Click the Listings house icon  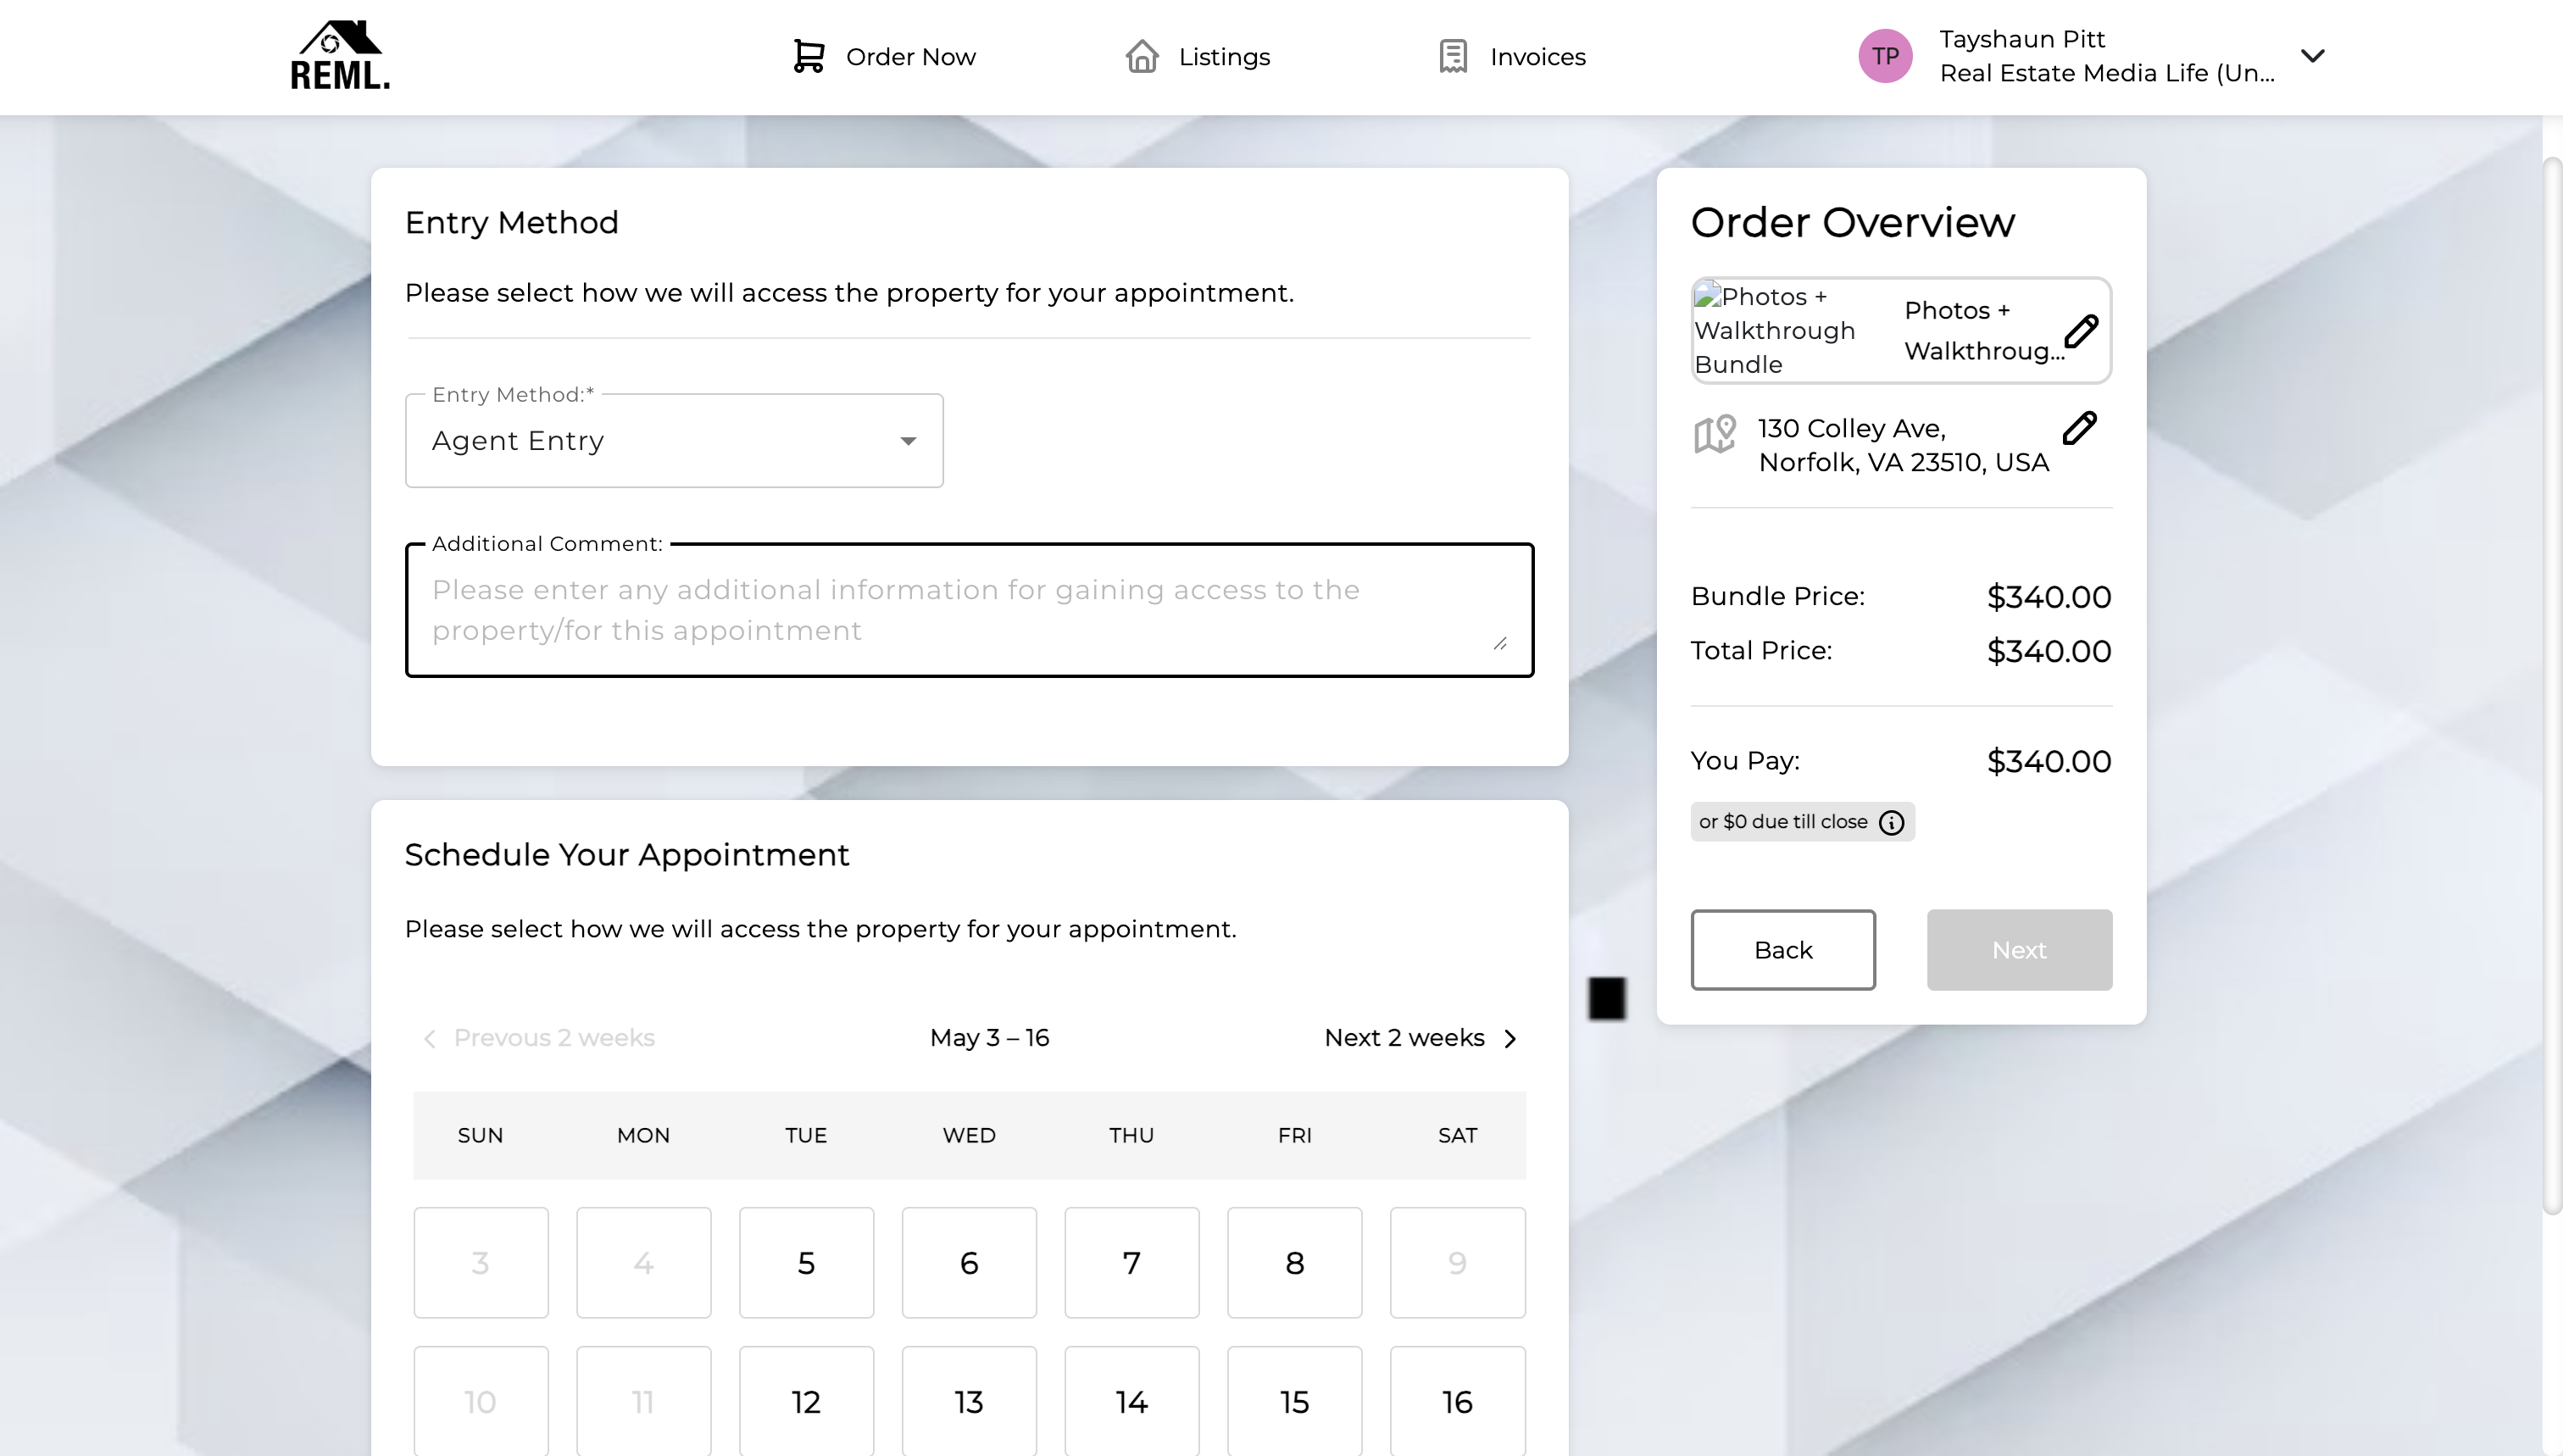[x=1142, y=56]
